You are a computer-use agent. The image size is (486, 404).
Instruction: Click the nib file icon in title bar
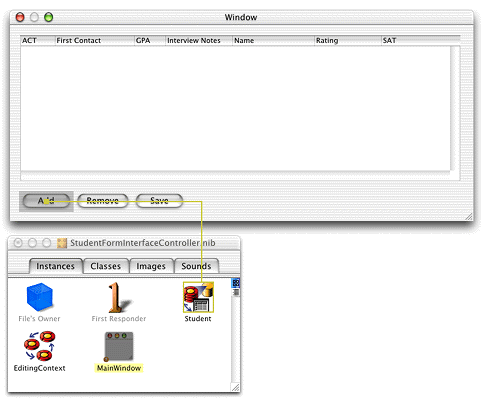(x=62, y=243)
